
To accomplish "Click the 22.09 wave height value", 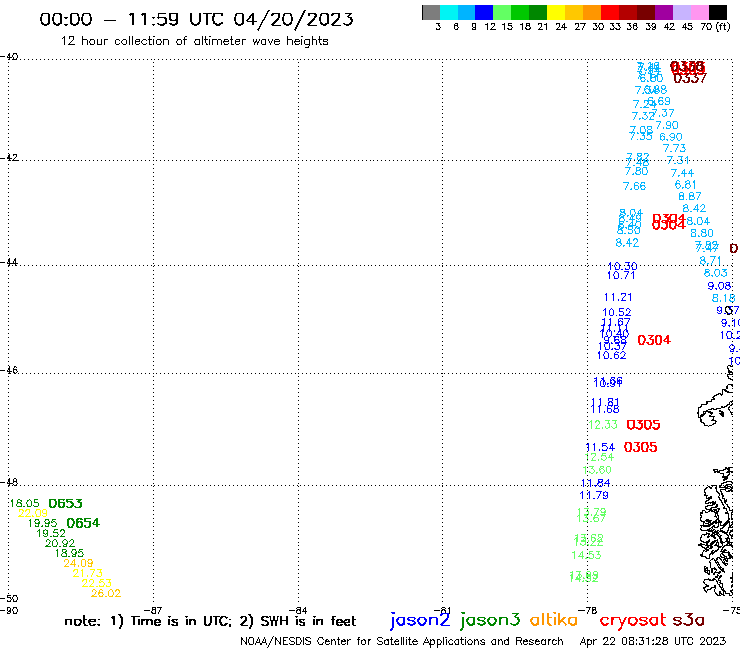I will tap(33, 513).
